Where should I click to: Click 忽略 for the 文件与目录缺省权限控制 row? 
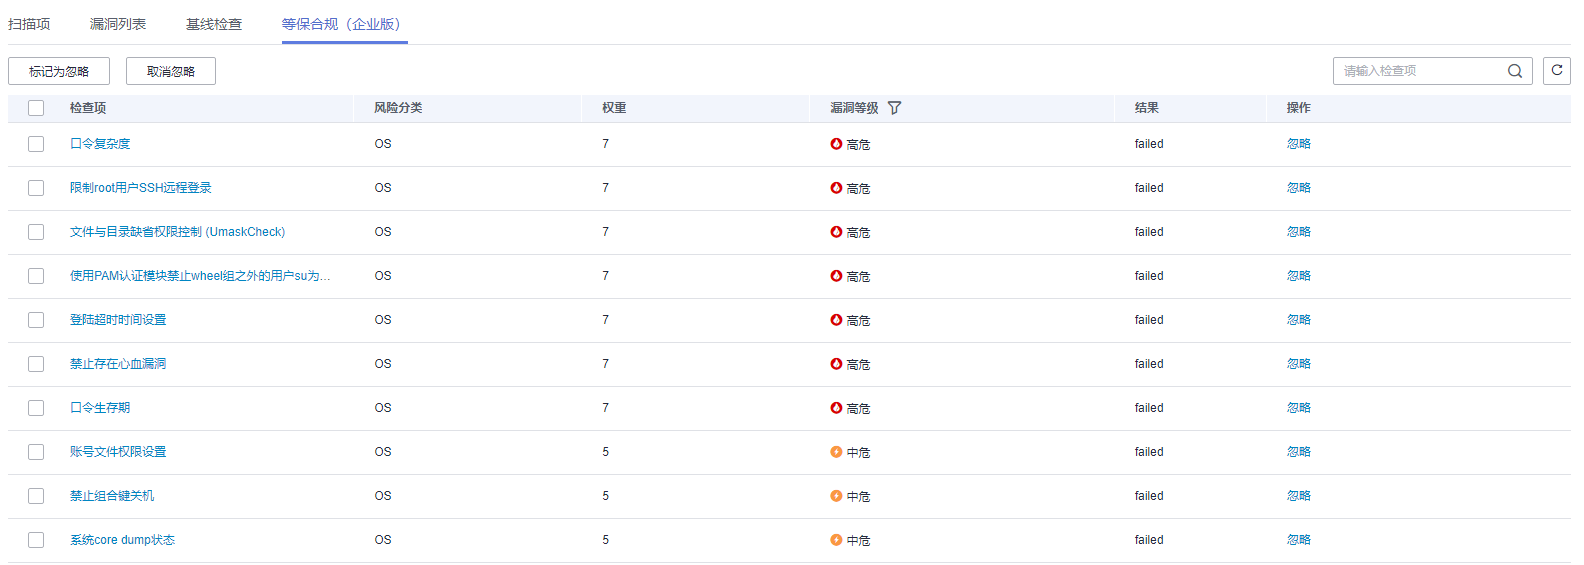pyautogui.click(x=1298, y=232)
